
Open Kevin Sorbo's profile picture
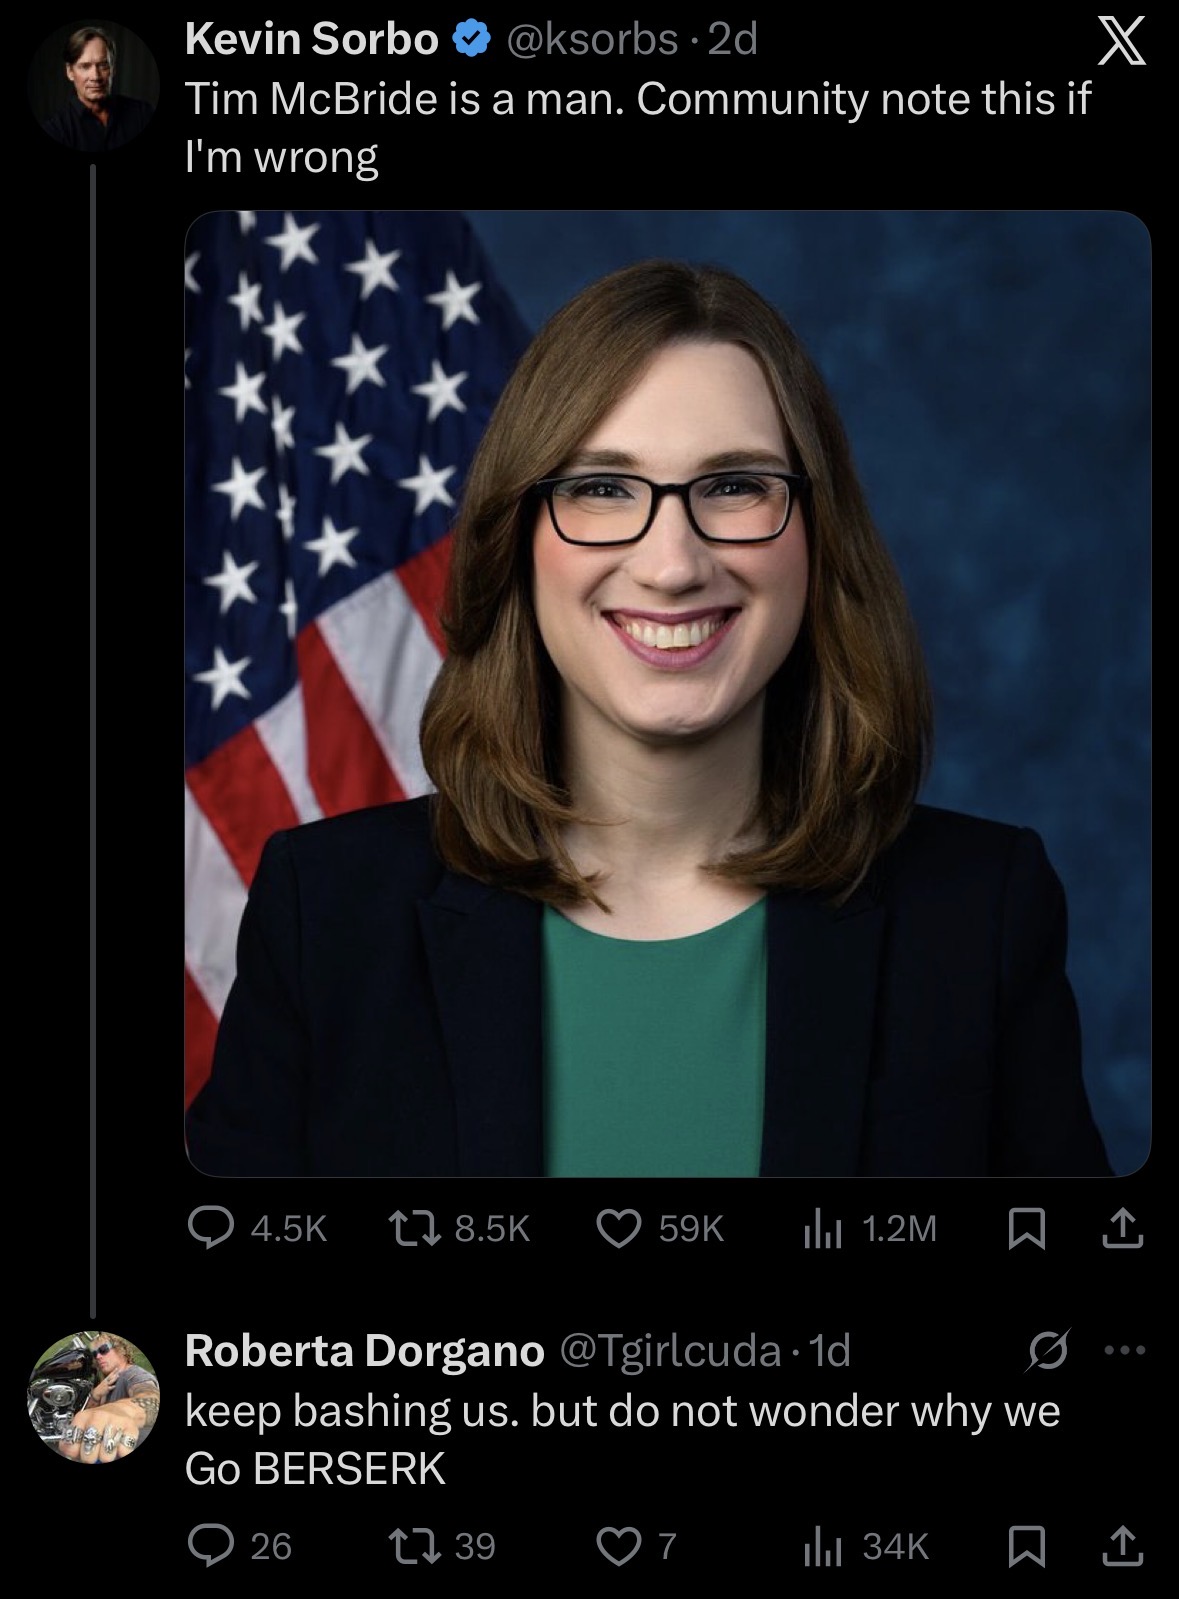point(94,85)
